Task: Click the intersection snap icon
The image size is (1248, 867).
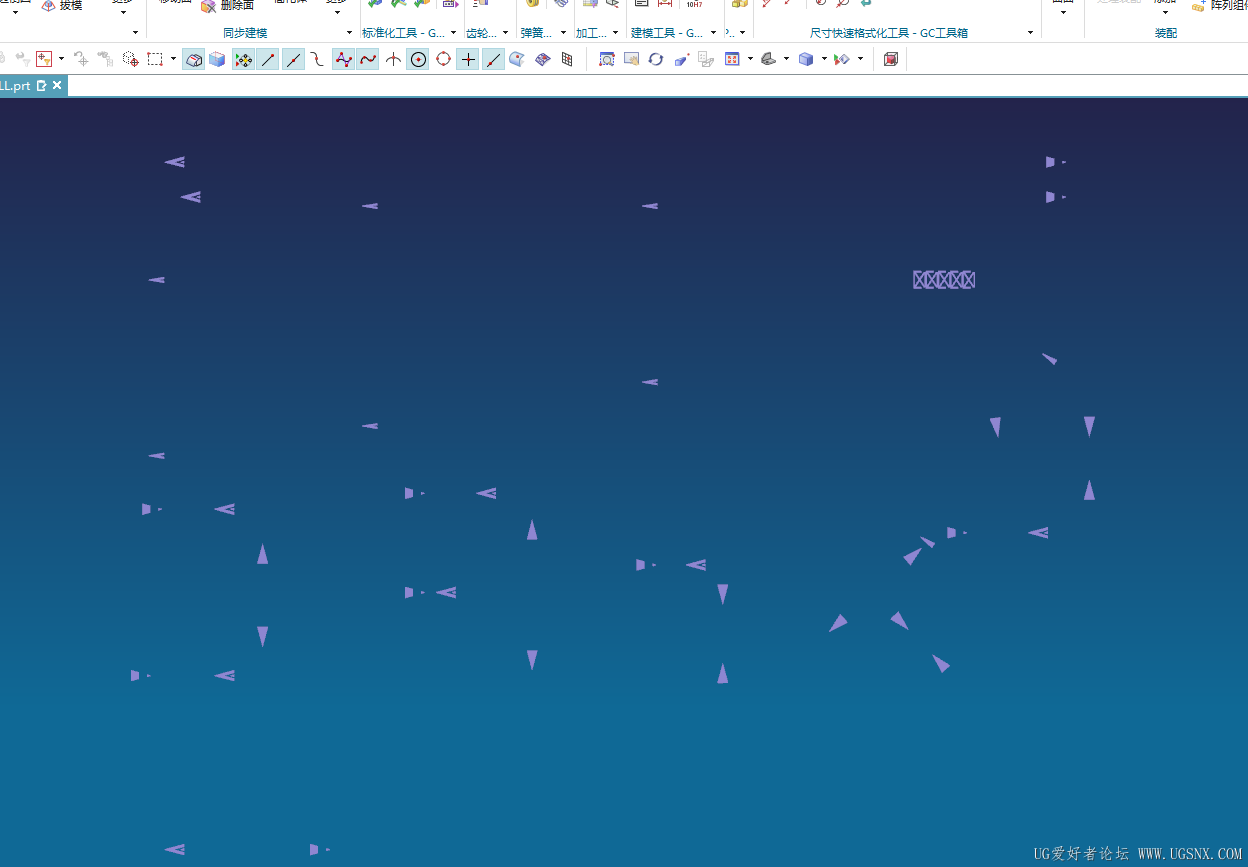Action: (393, 59)
